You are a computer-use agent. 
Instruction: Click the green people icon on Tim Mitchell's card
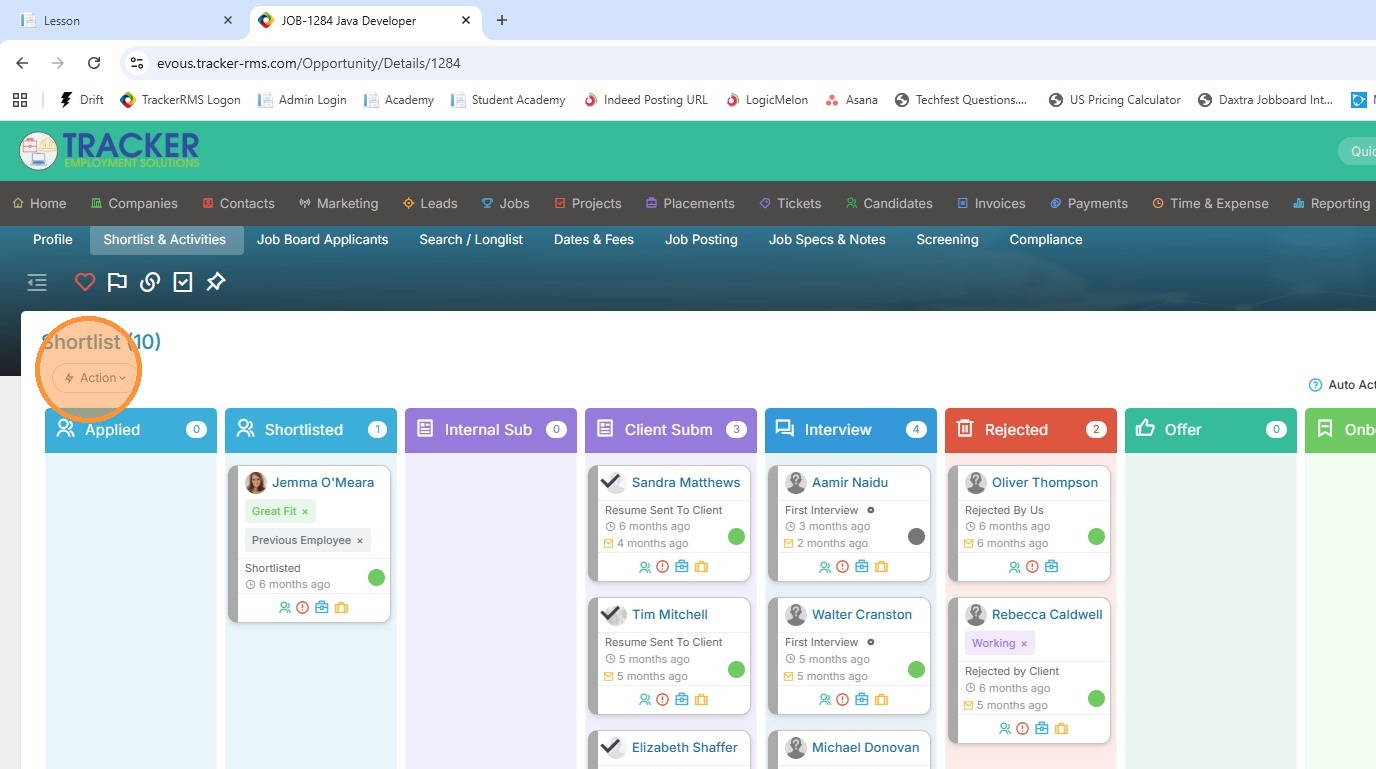click(x=644, y=699)
